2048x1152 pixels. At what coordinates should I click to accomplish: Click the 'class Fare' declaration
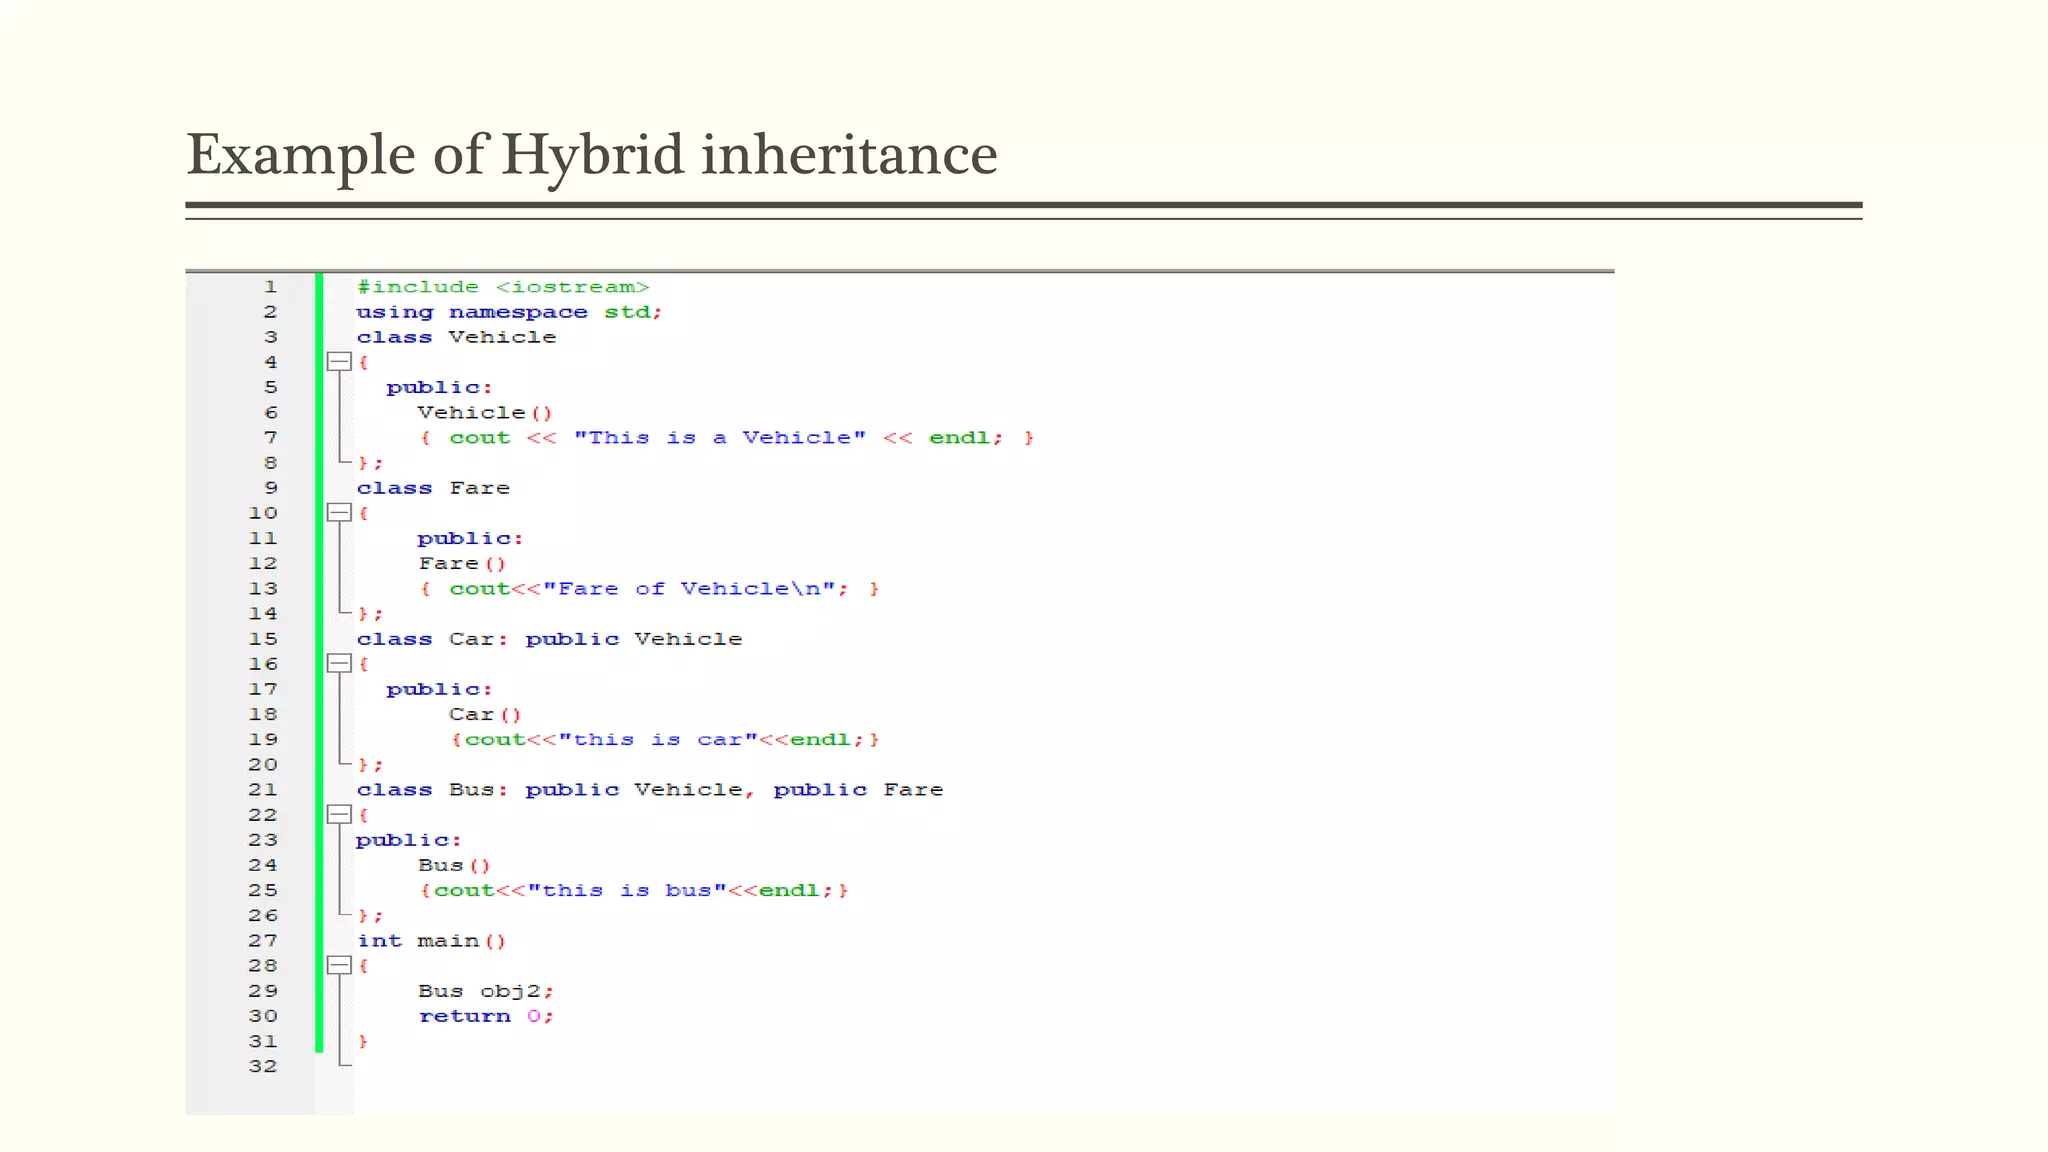433,488
